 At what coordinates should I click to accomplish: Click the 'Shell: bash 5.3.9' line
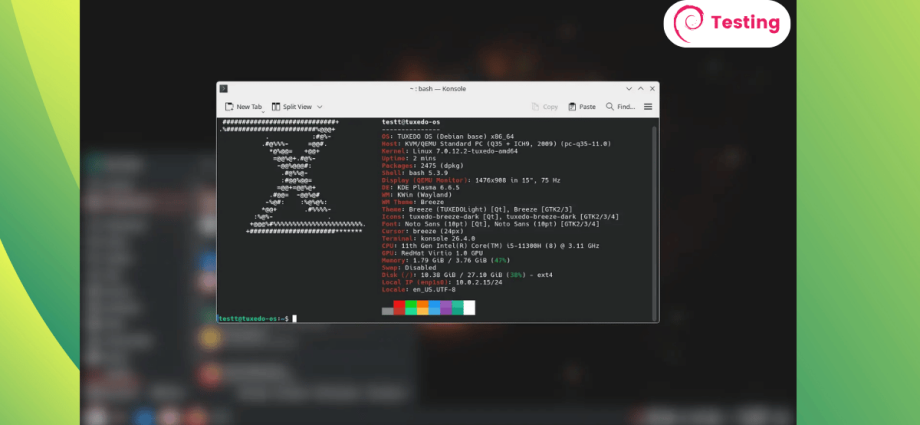[x=415, y=173]
